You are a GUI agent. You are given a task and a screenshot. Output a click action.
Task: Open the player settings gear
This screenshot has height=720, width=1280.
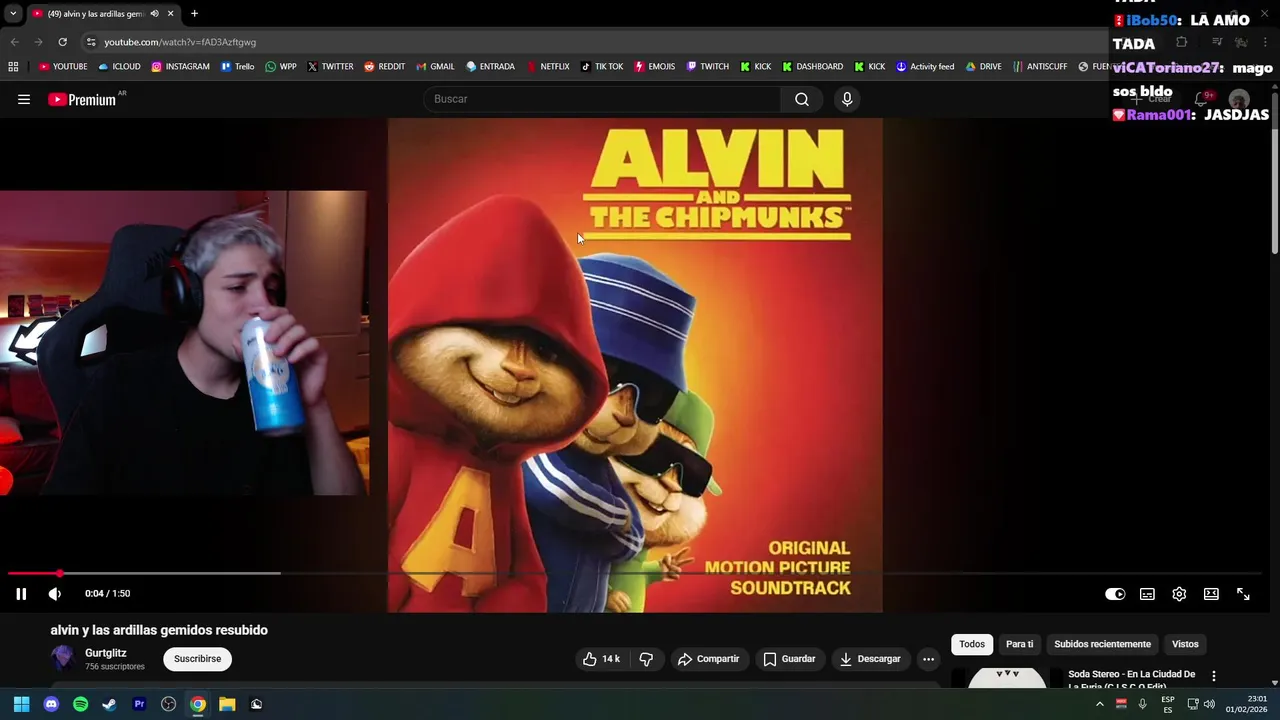coord(1179,594)
